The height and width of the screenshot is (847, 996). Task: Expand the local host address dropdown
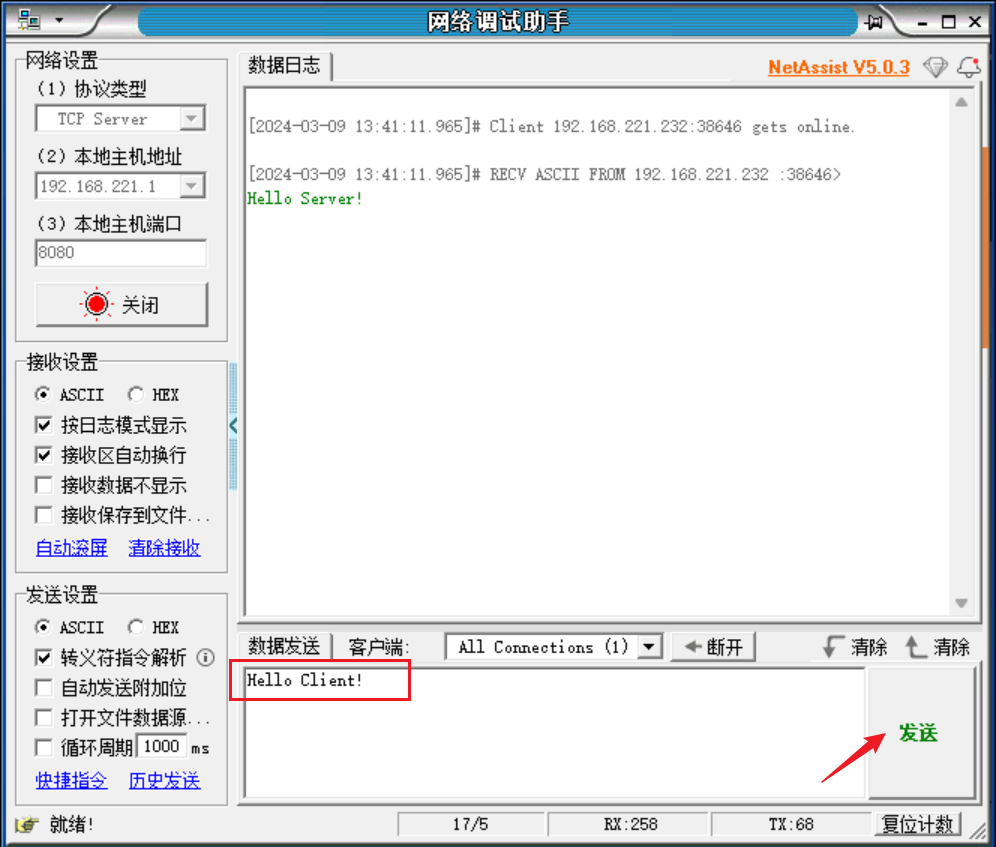point(191,185)
